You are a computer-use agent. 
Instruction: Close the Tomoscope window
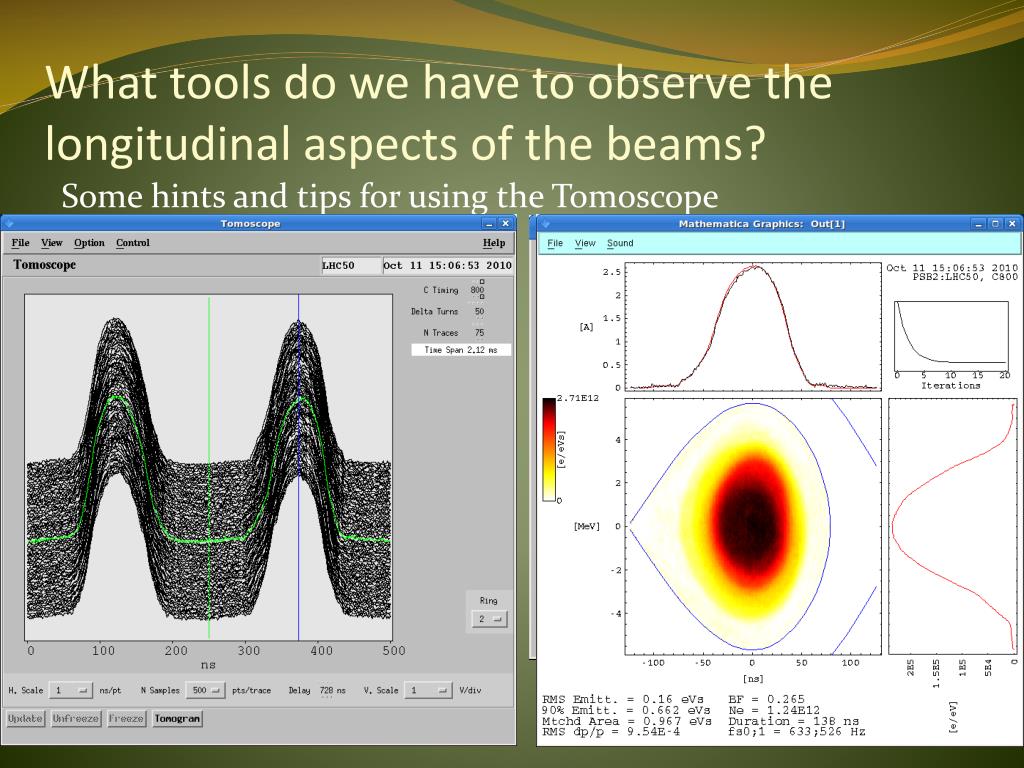505,223
